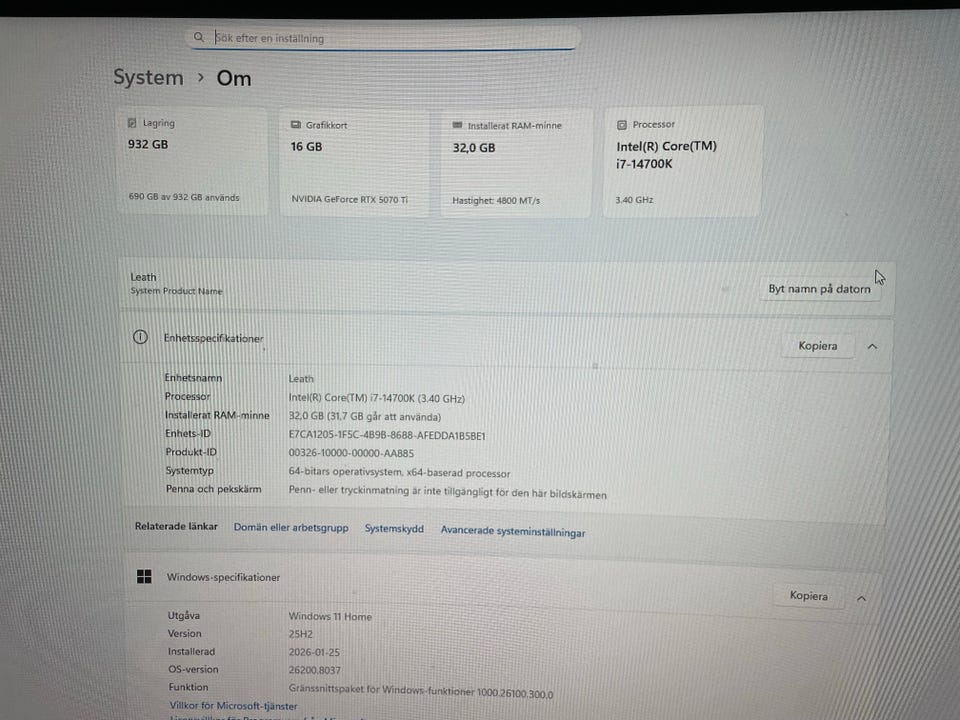Select the version value 25H2
The height and width of the screenshot is (720, 960).
[x=301, y=634]
